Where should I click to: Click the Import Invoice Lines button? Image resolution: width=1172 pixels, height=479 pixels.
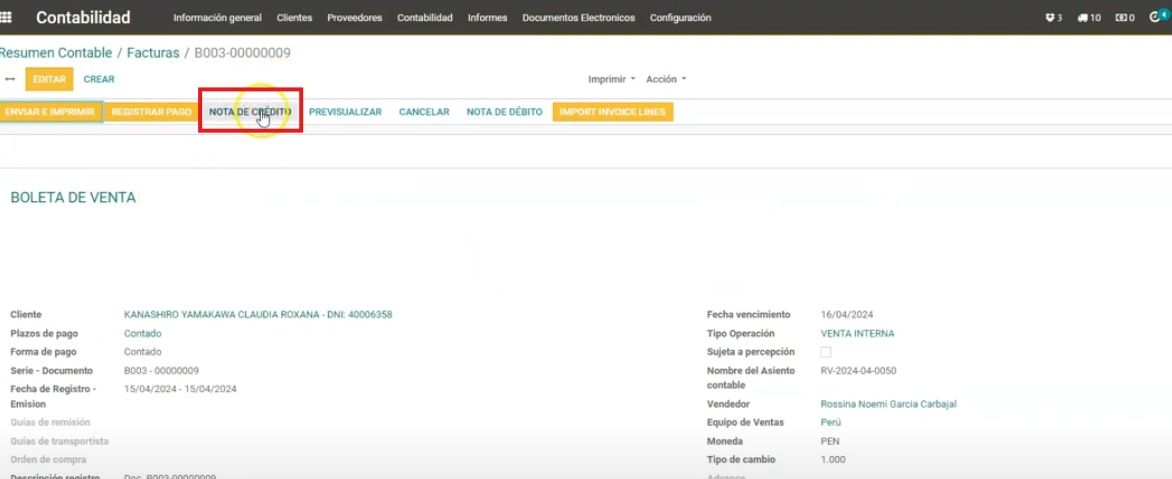click(613, 112)
